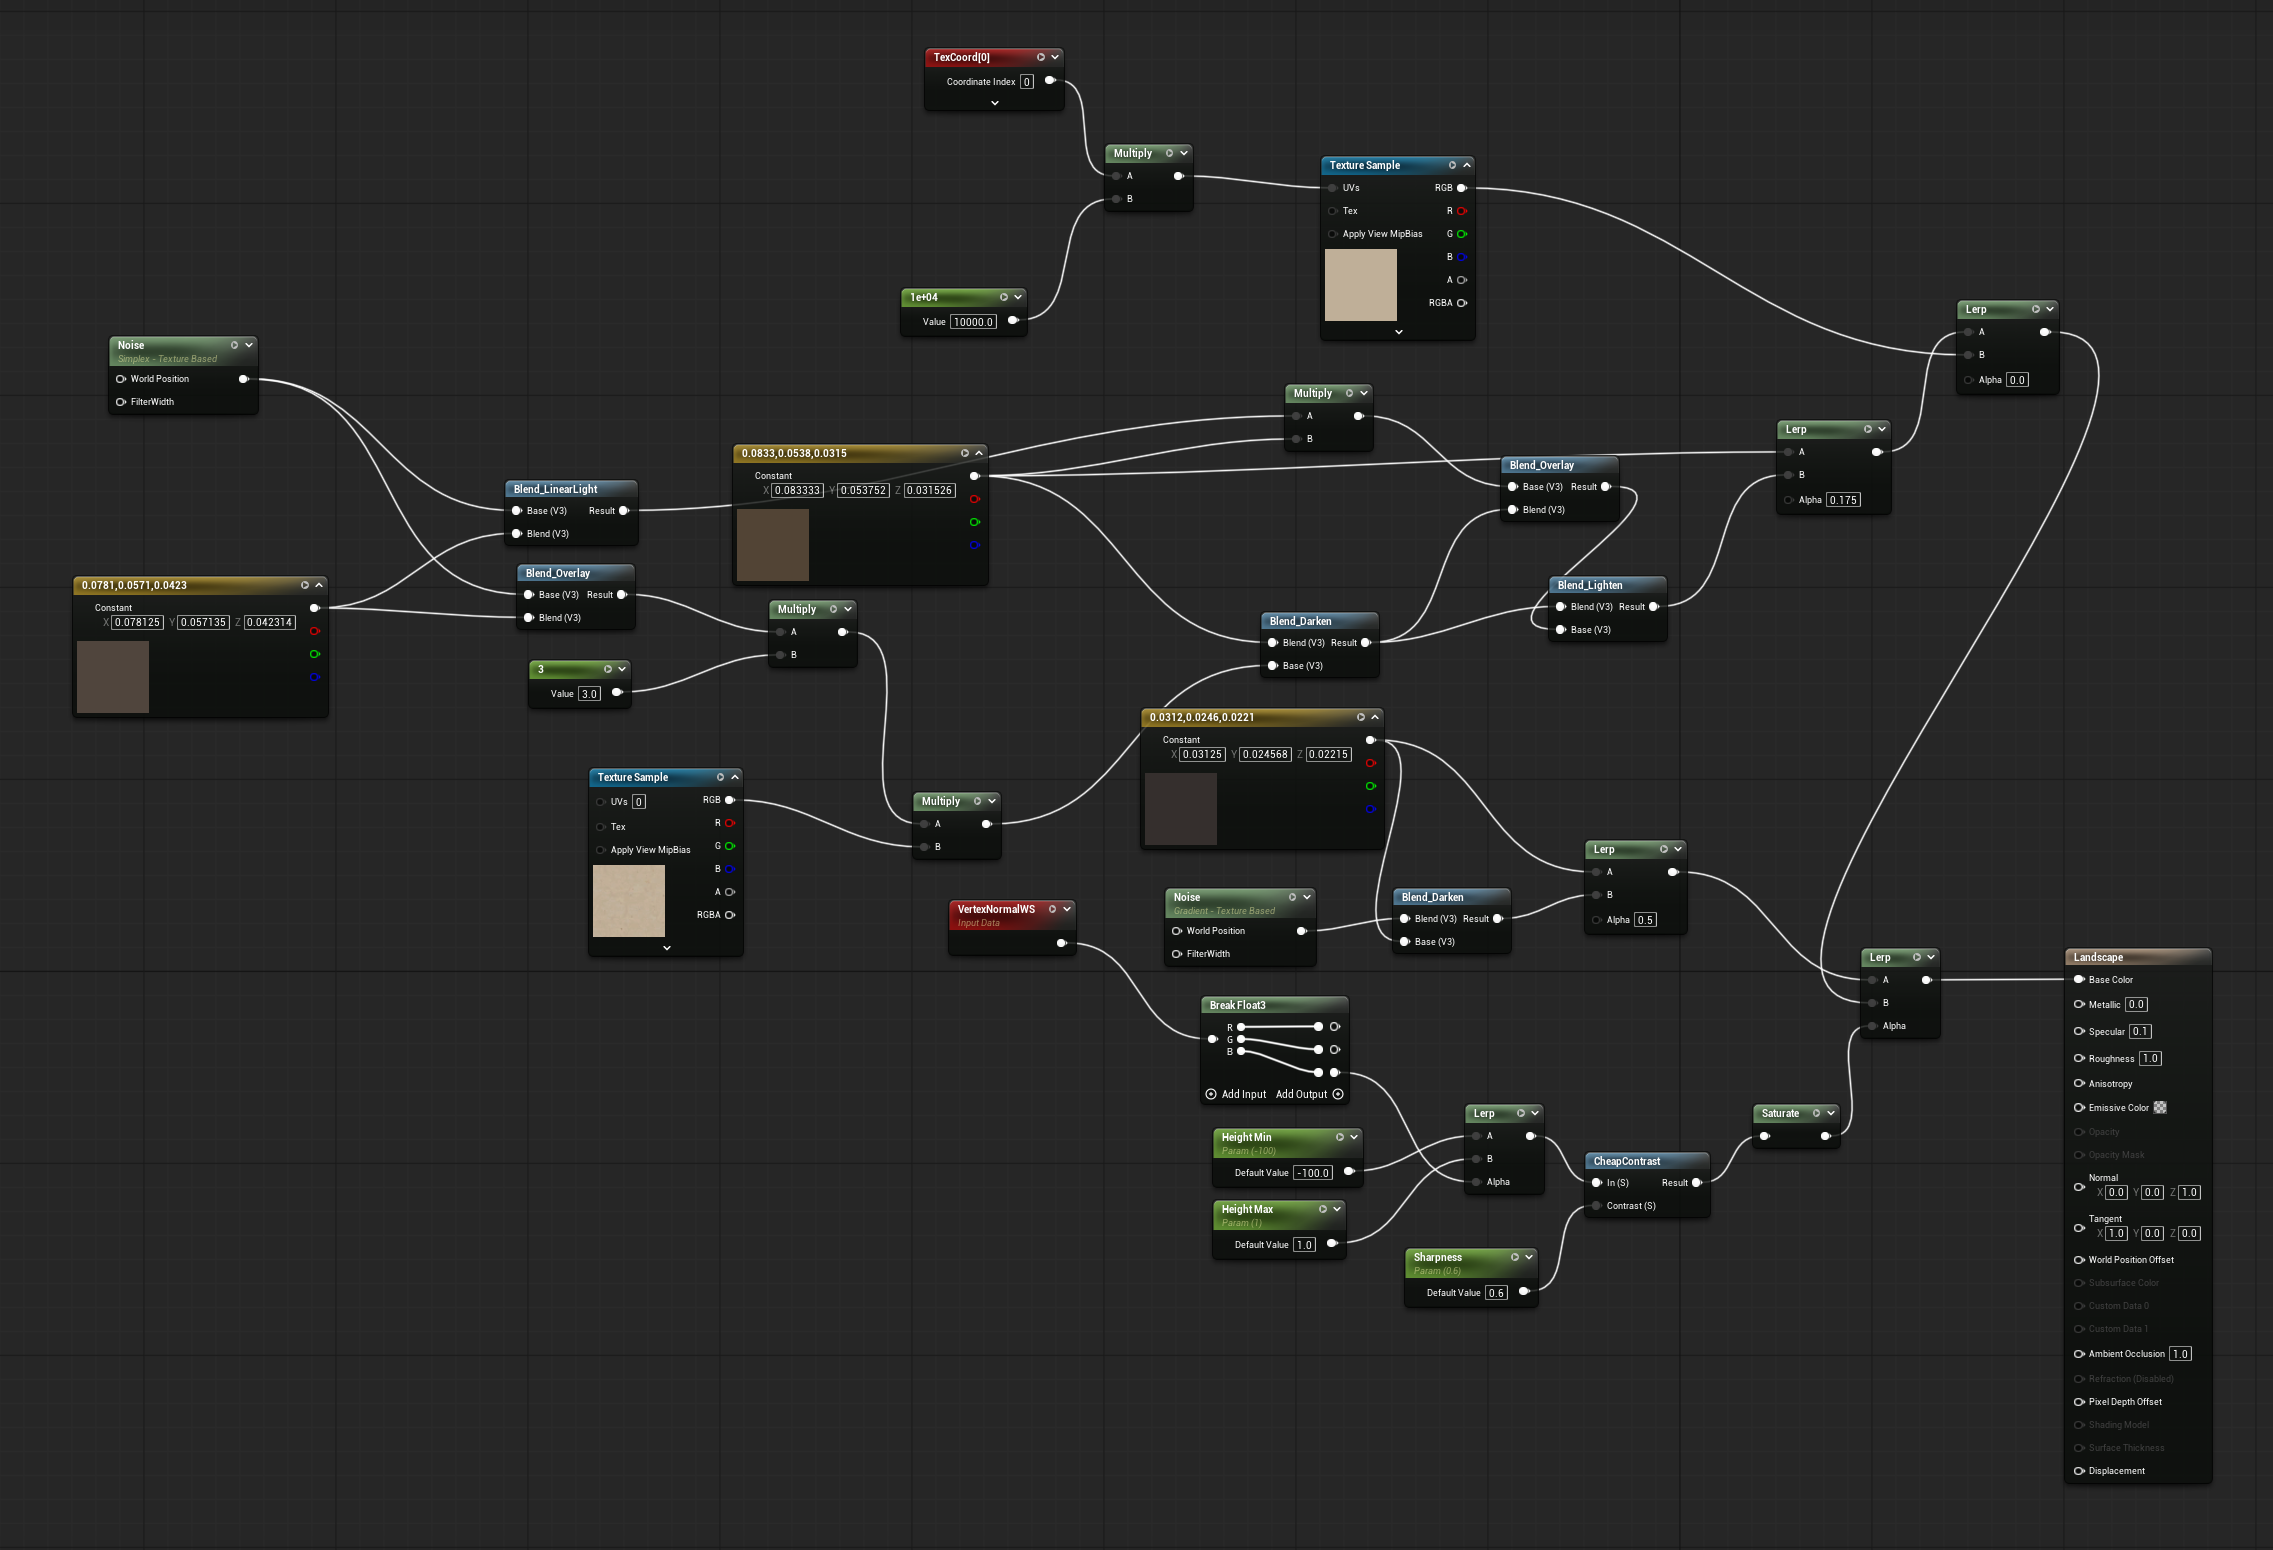Click the Add Input plus icon on Break Float3
This screenshot has height=1550, width=2273.
click(1211, 1094)
